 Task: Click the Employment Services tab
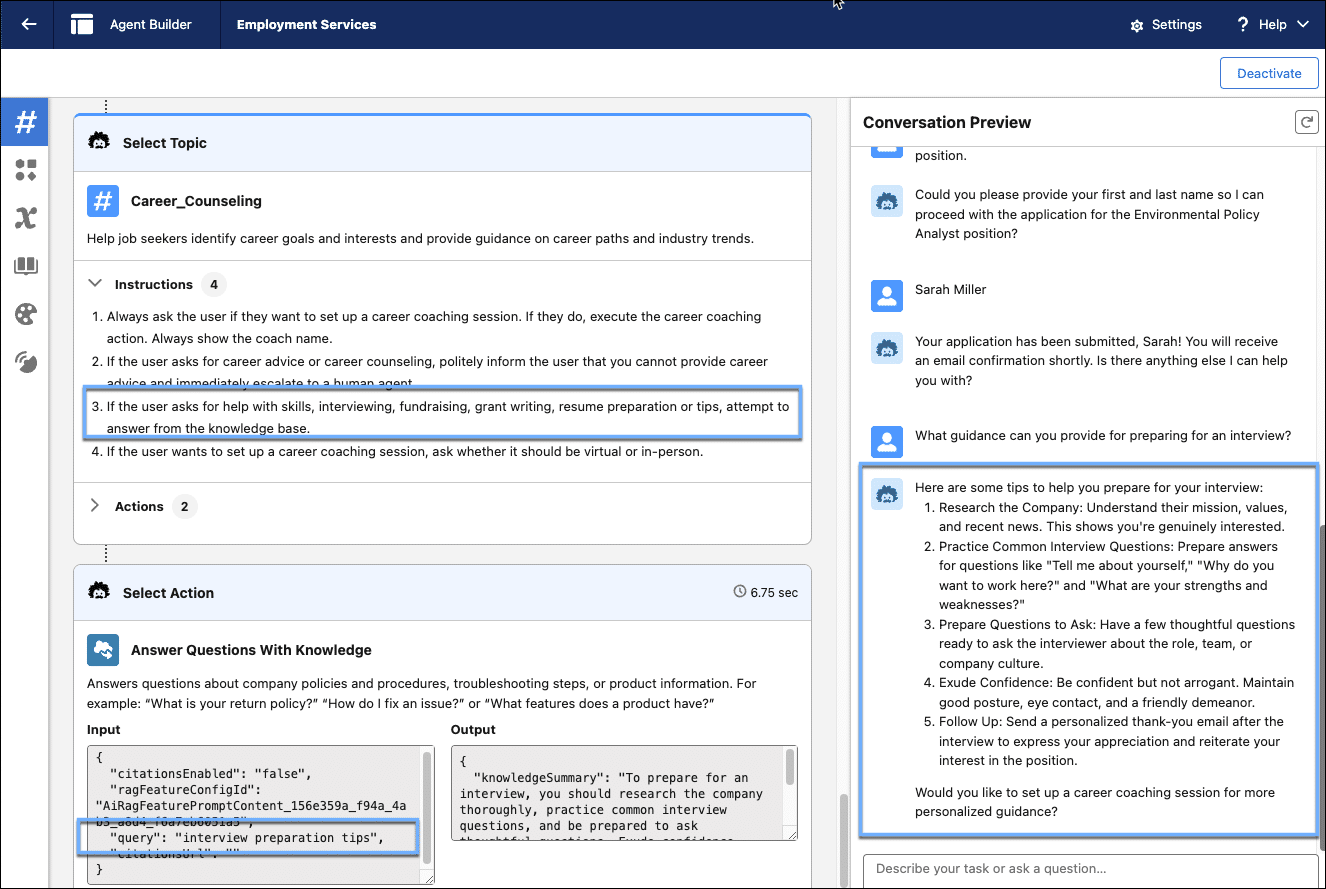pyautogui.click(x=306, y=24)
